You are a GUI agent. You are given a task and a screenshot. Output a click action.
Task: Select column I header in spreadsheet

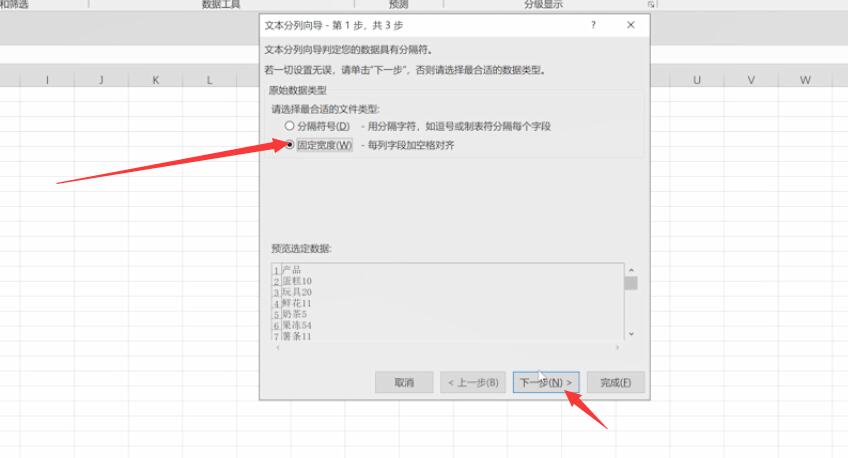(47, 80)
